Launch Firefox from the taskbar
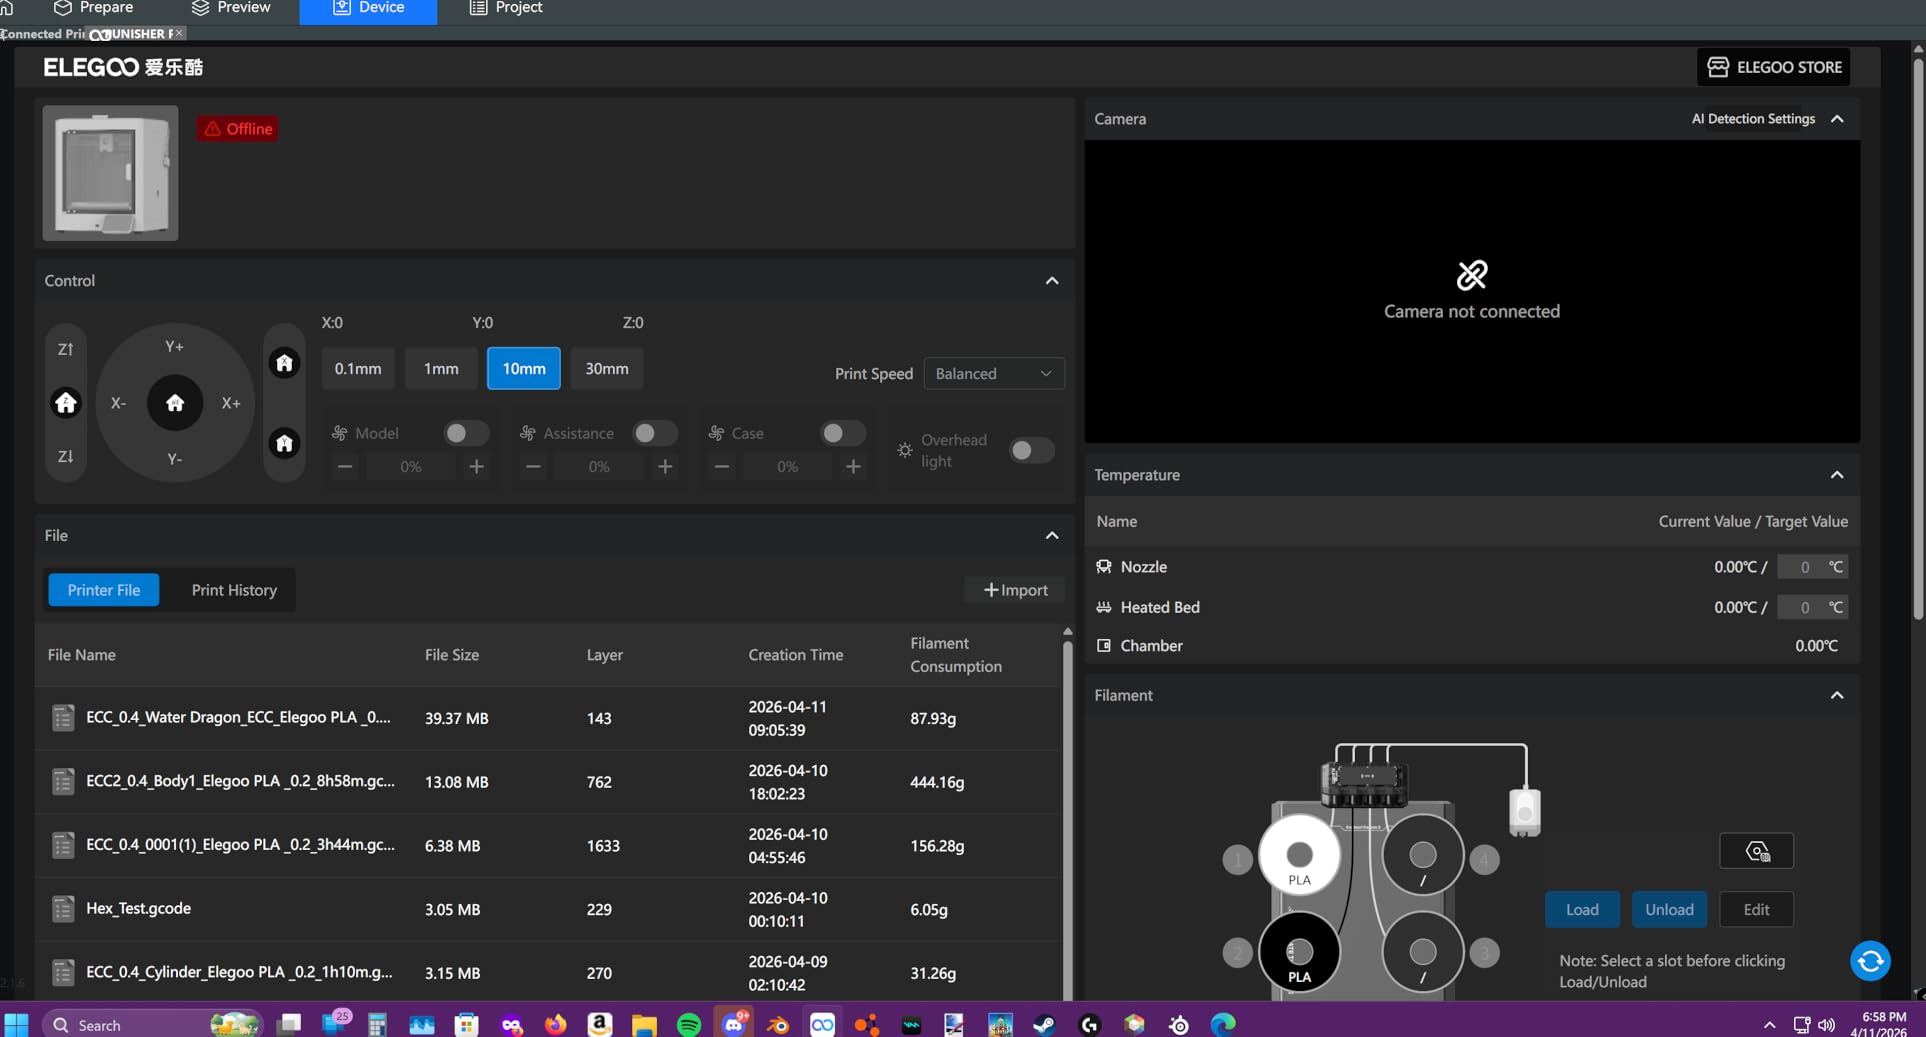 click(556, 1025)
